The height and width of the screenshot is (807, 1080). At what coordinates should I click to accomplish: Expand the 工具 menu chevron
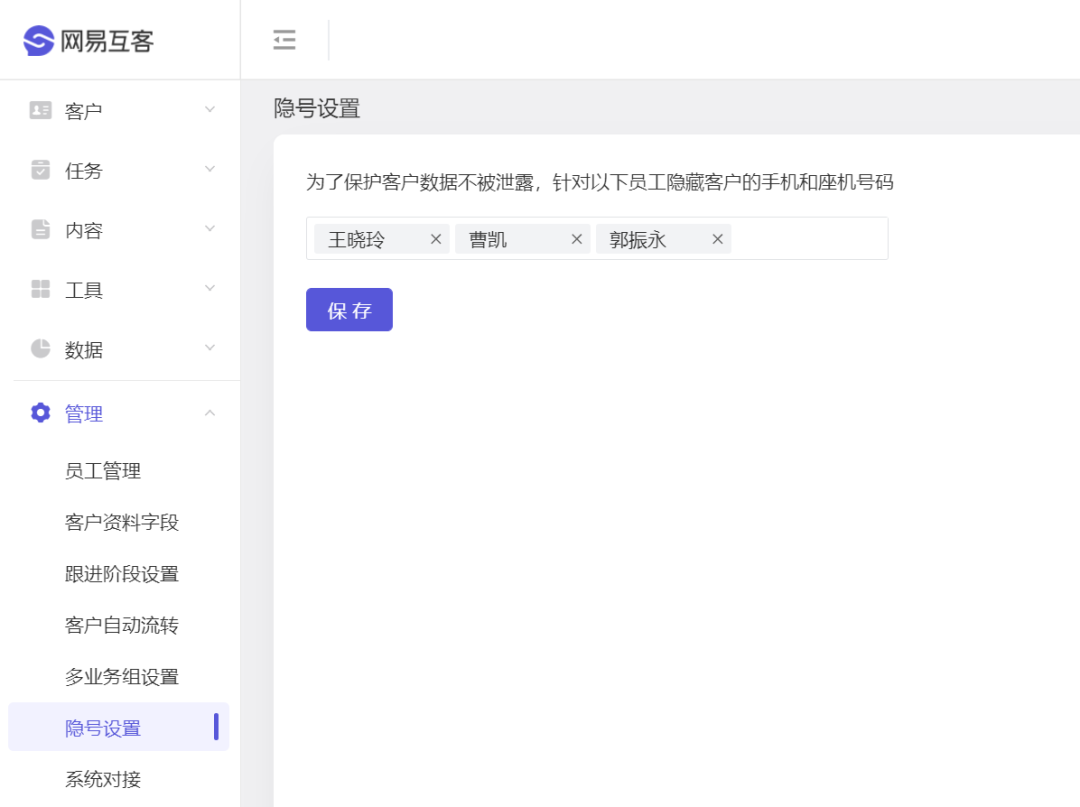coord(210,288)
